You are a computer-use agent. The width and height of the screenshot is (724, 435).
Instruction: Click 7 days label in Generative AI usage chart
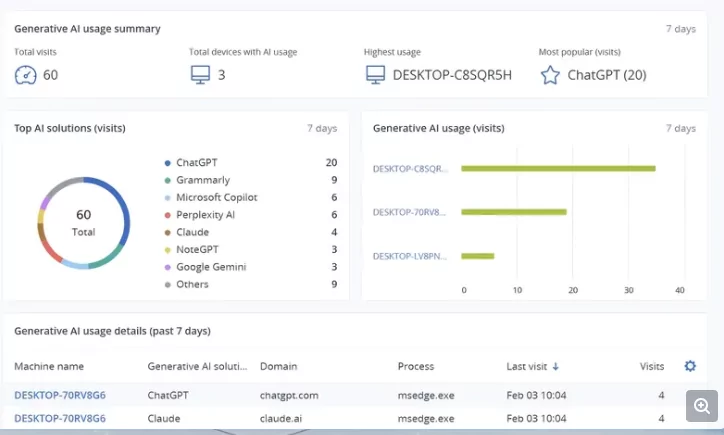coord(681,128)
